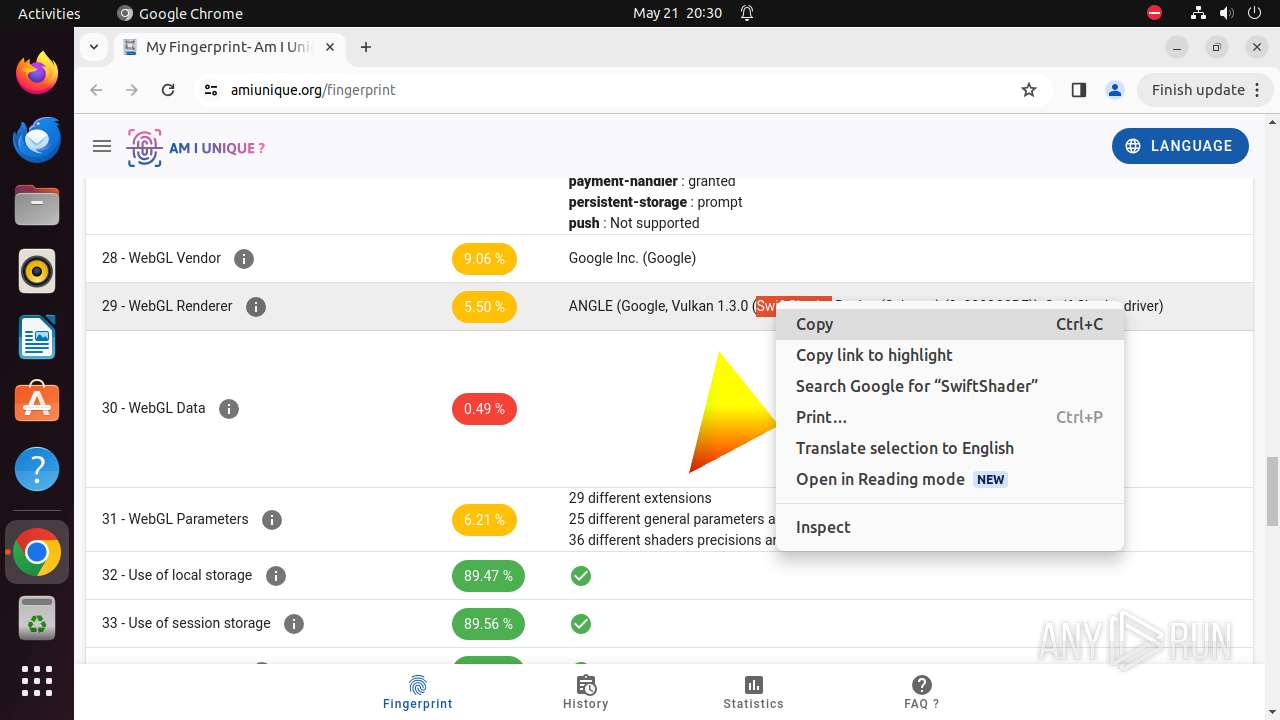This screenshot has height=720, width=1280.
Task: Show info for WebGL Data row
Action: (229, 409)
